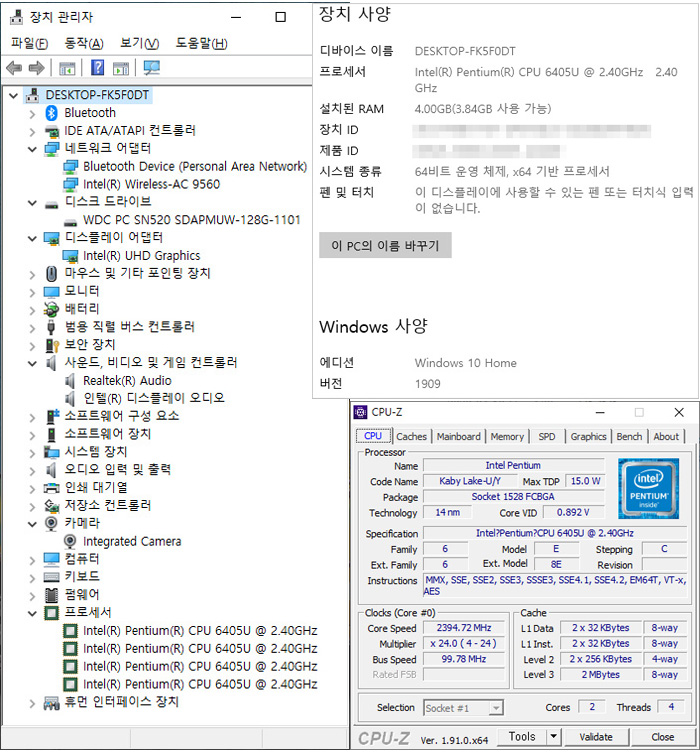Click the Validate button in CPU-Z
Screen dimensions: 700x754
point(596,737)
